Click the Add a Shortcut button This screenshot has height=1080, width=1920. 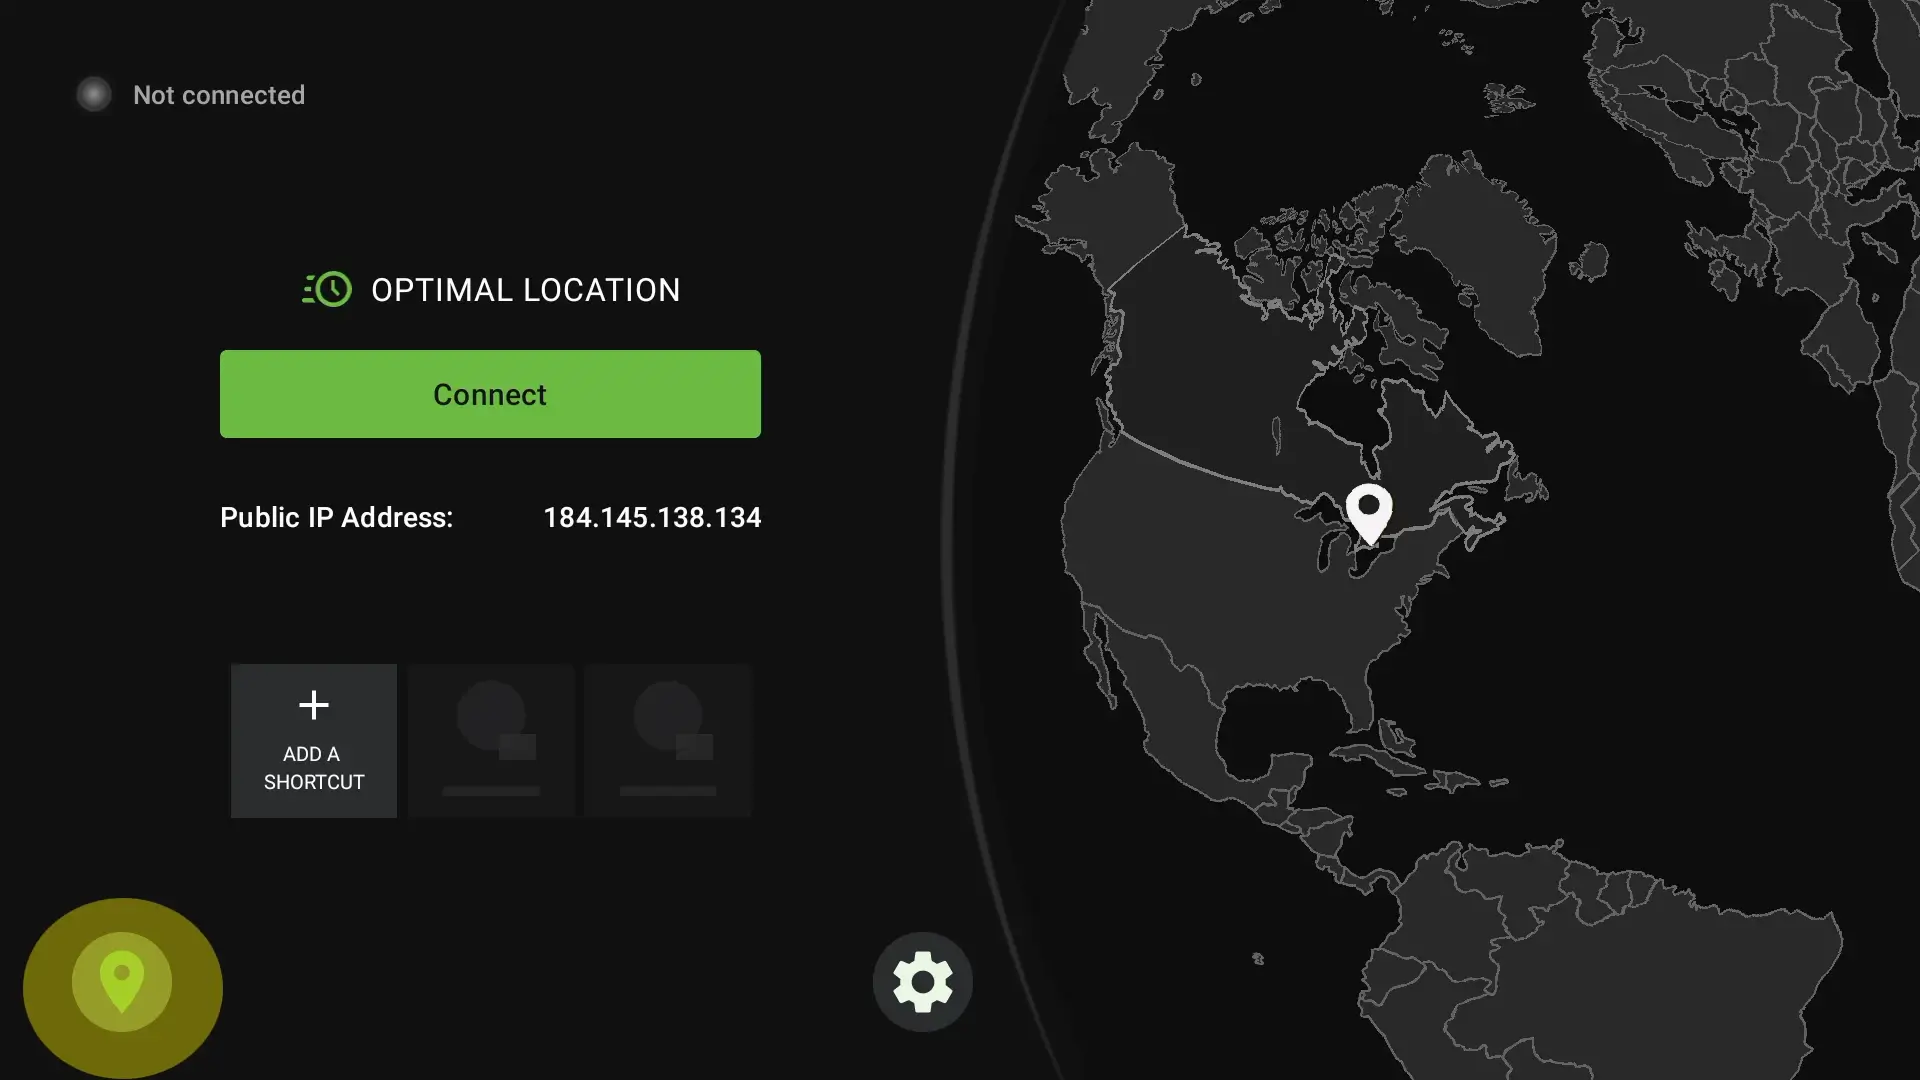tap(313, 740)
